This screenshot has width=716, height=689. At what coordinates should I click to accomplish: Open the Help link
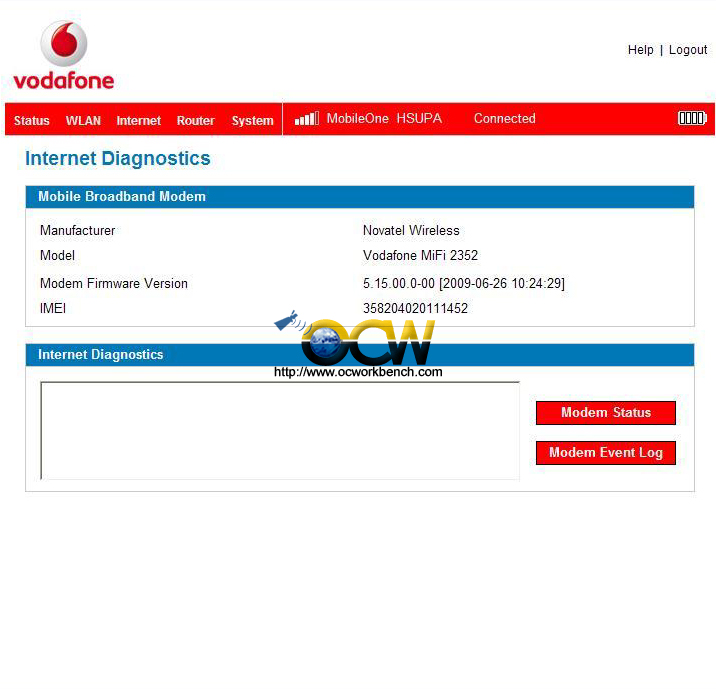pyautogui.click(x=640, y=50)
